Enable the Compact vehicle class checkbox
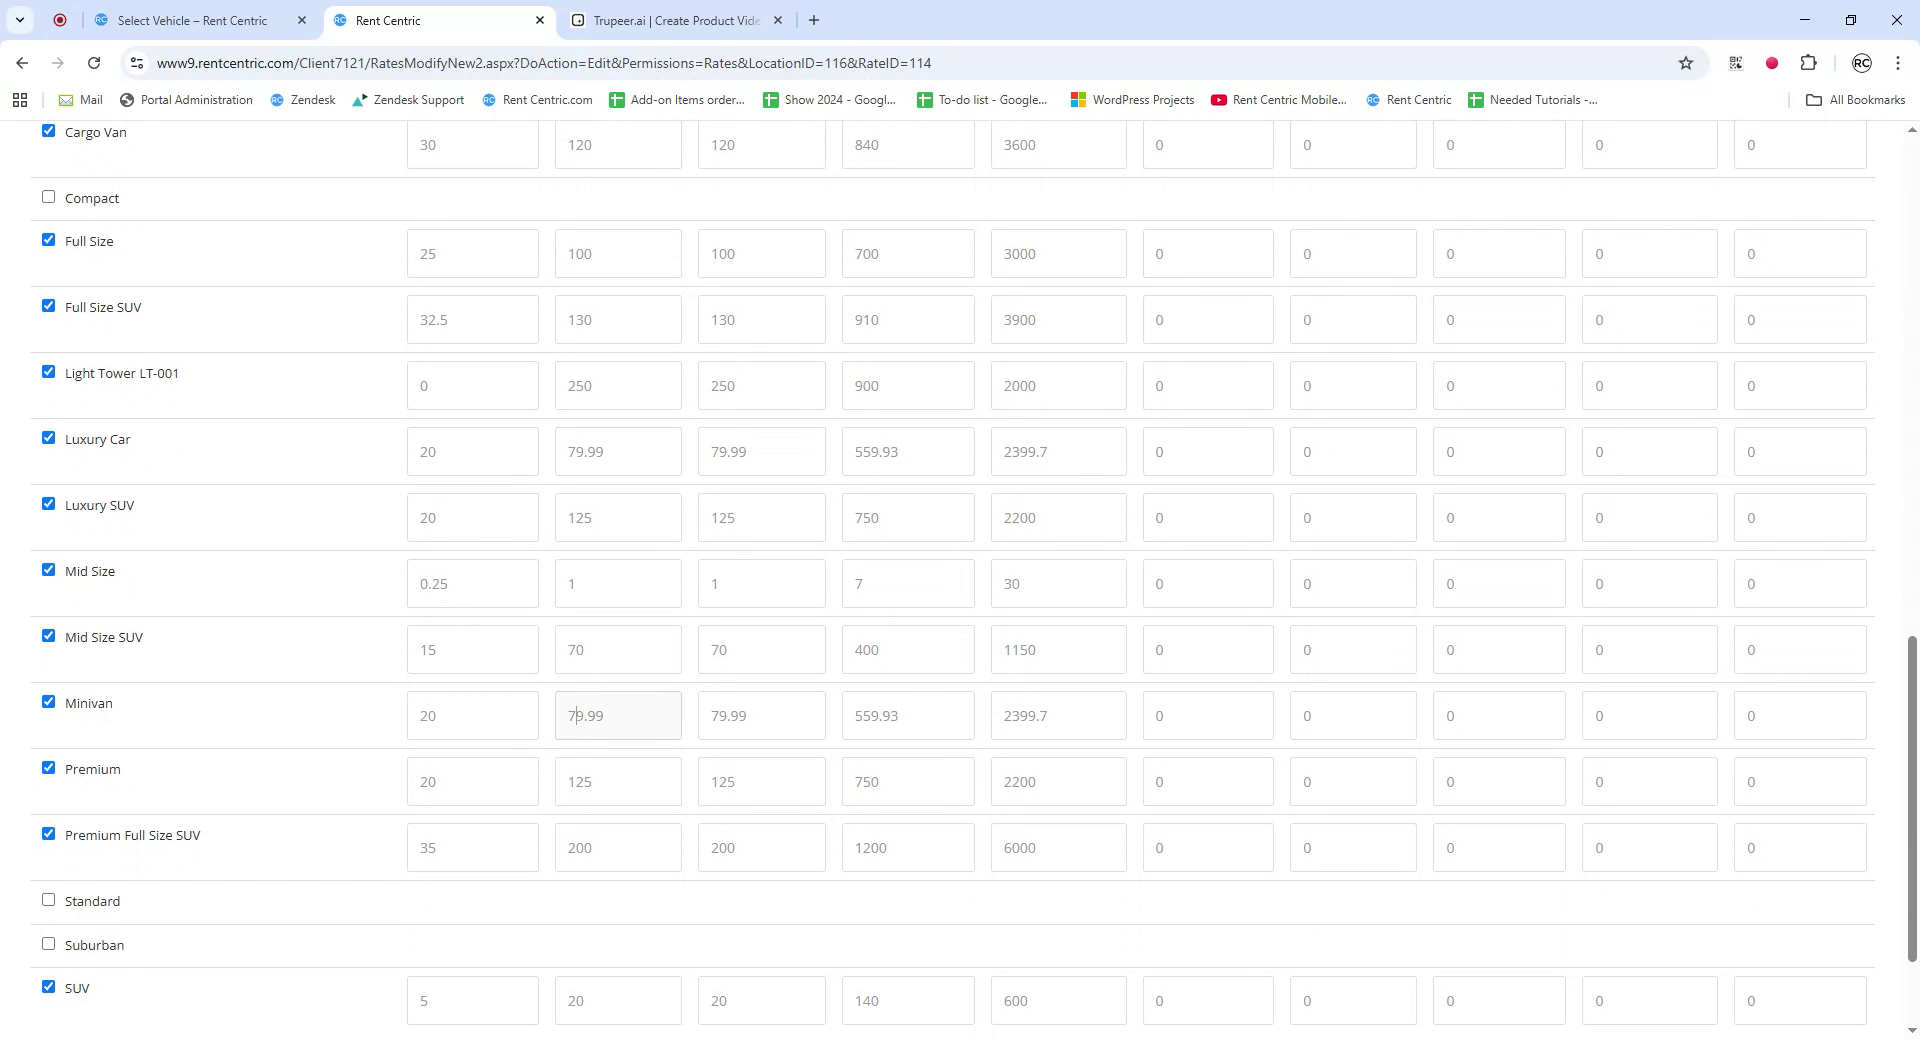The image size is (1920, 1040). pos(48,196)
